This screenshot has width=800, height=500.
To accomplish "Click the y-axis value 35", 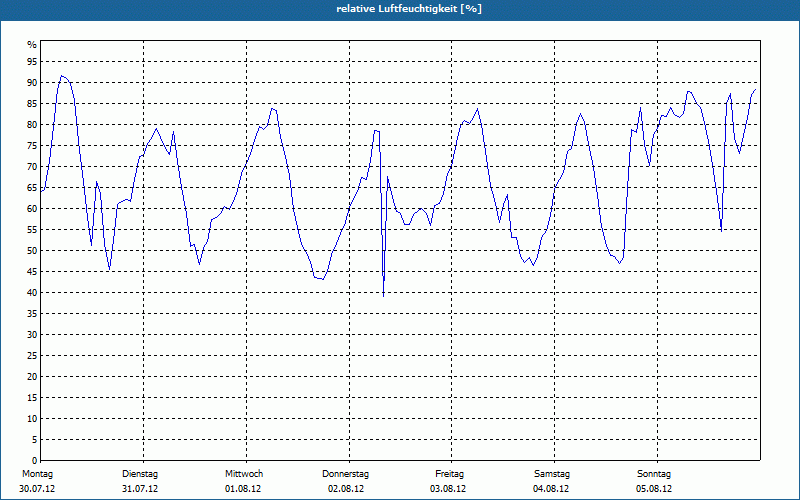I will [32, 314].
